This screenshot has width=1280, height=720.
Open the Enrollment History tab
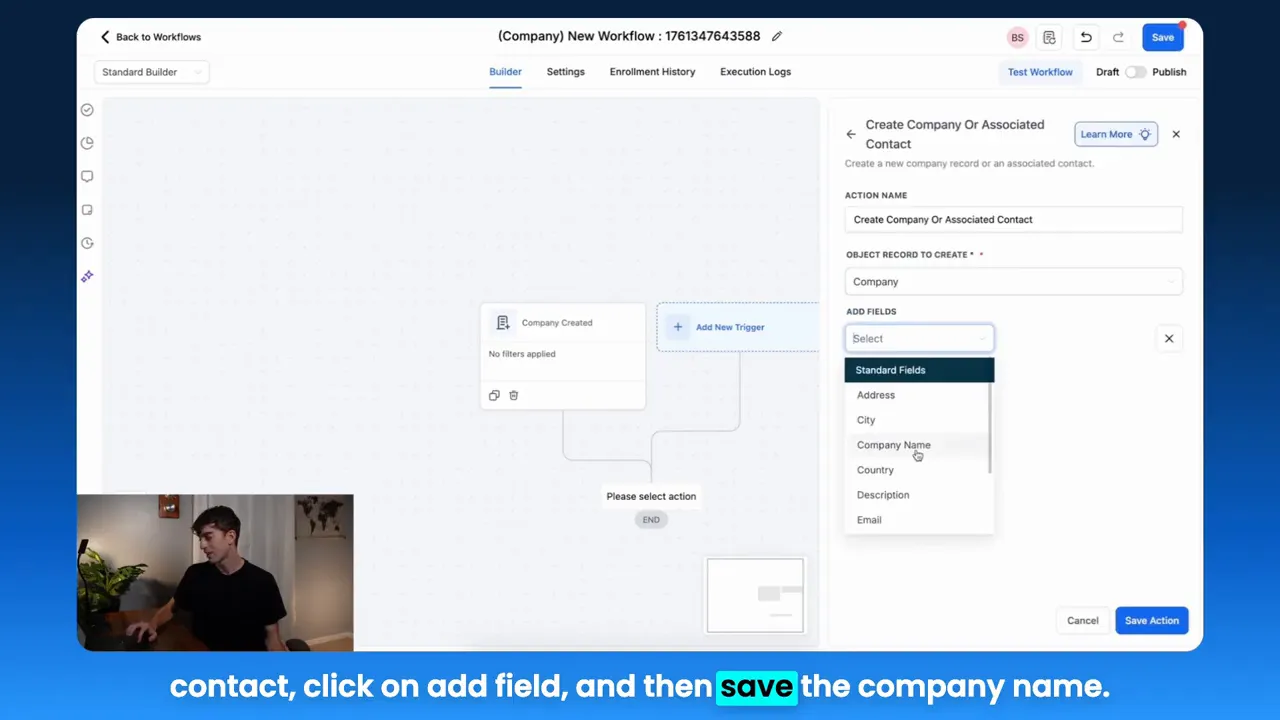[652, 71]
